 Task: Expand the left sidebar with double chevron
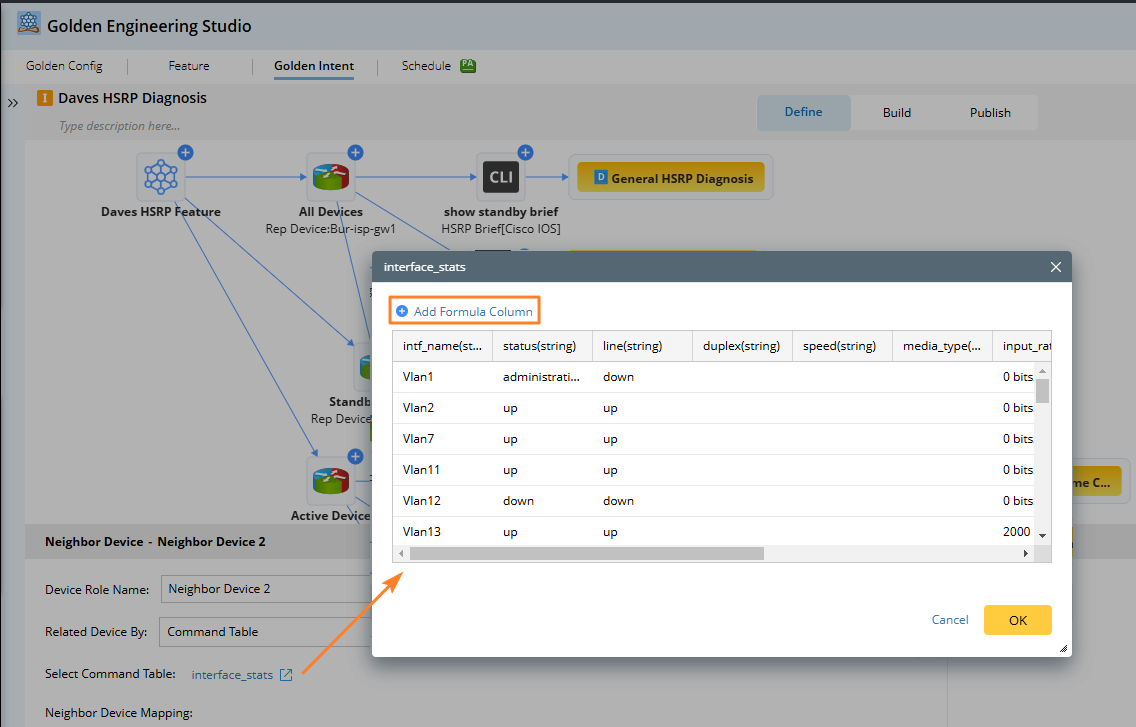13,103
